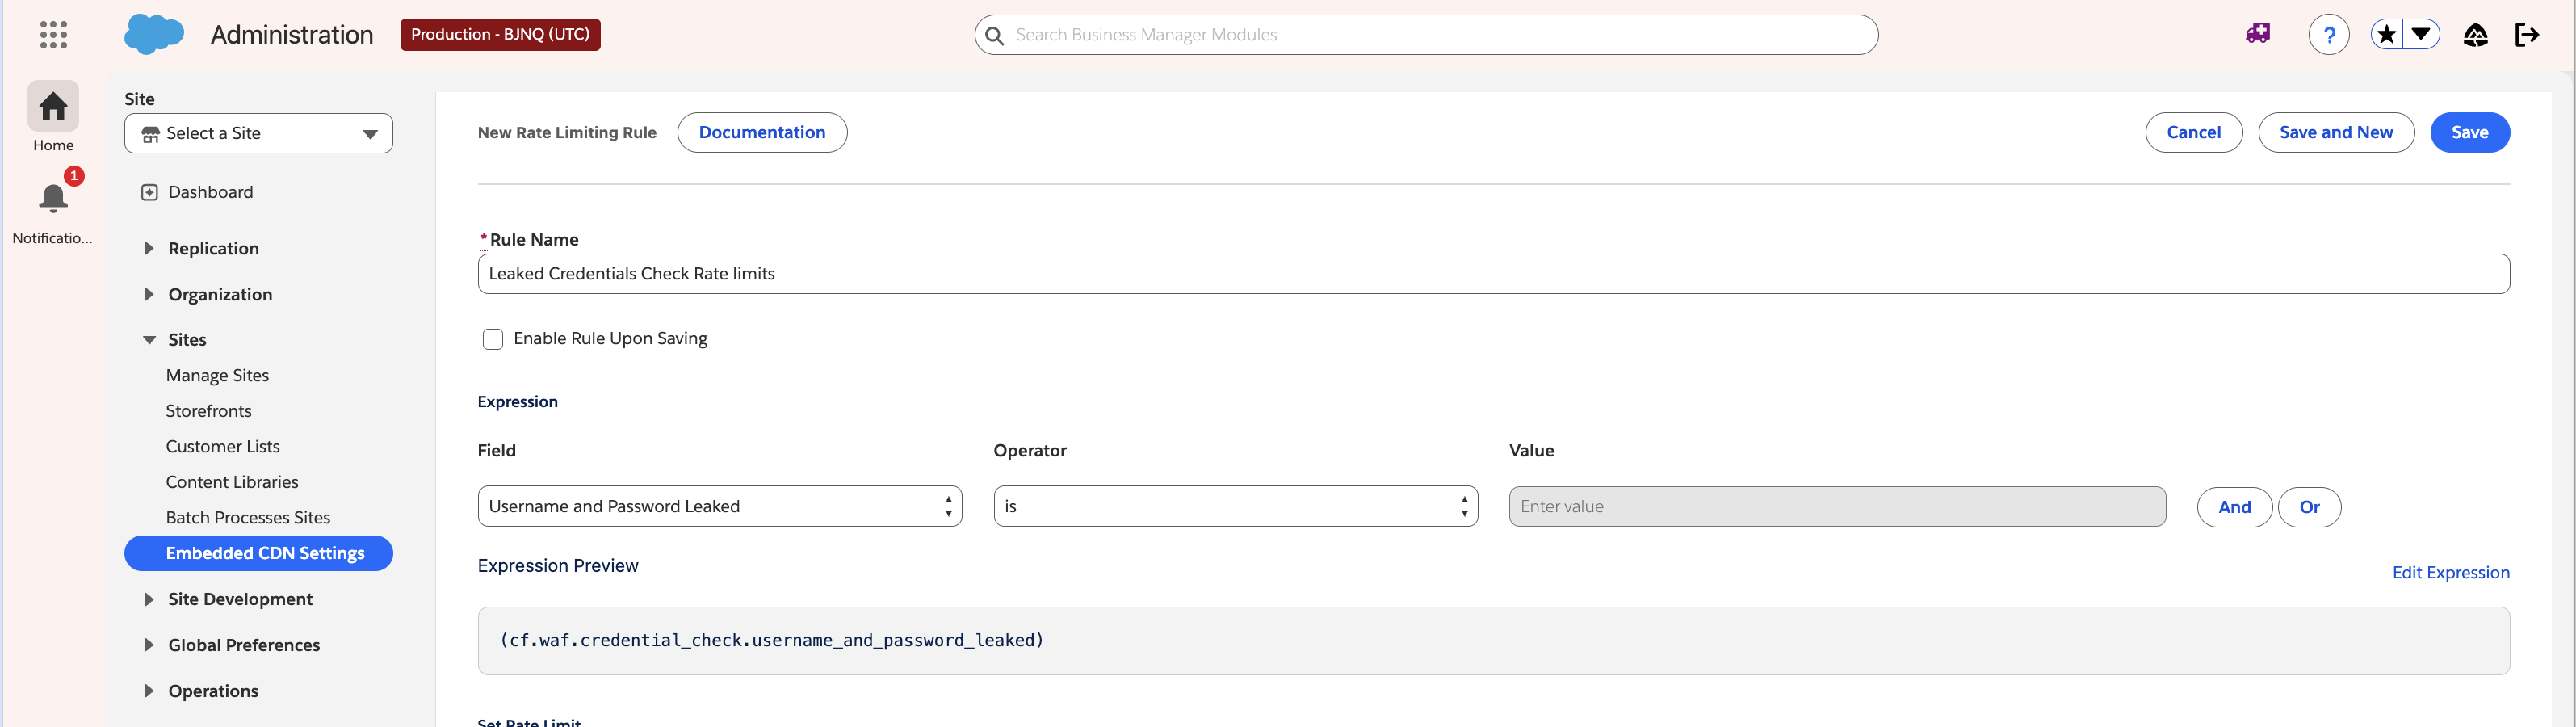
Task: Open Batch Processes Sites menu item
Action: click(248, 517)
